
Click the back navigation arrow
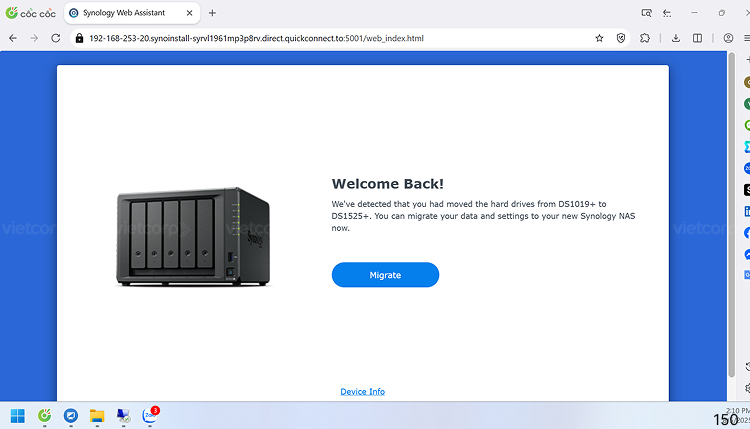13,38
